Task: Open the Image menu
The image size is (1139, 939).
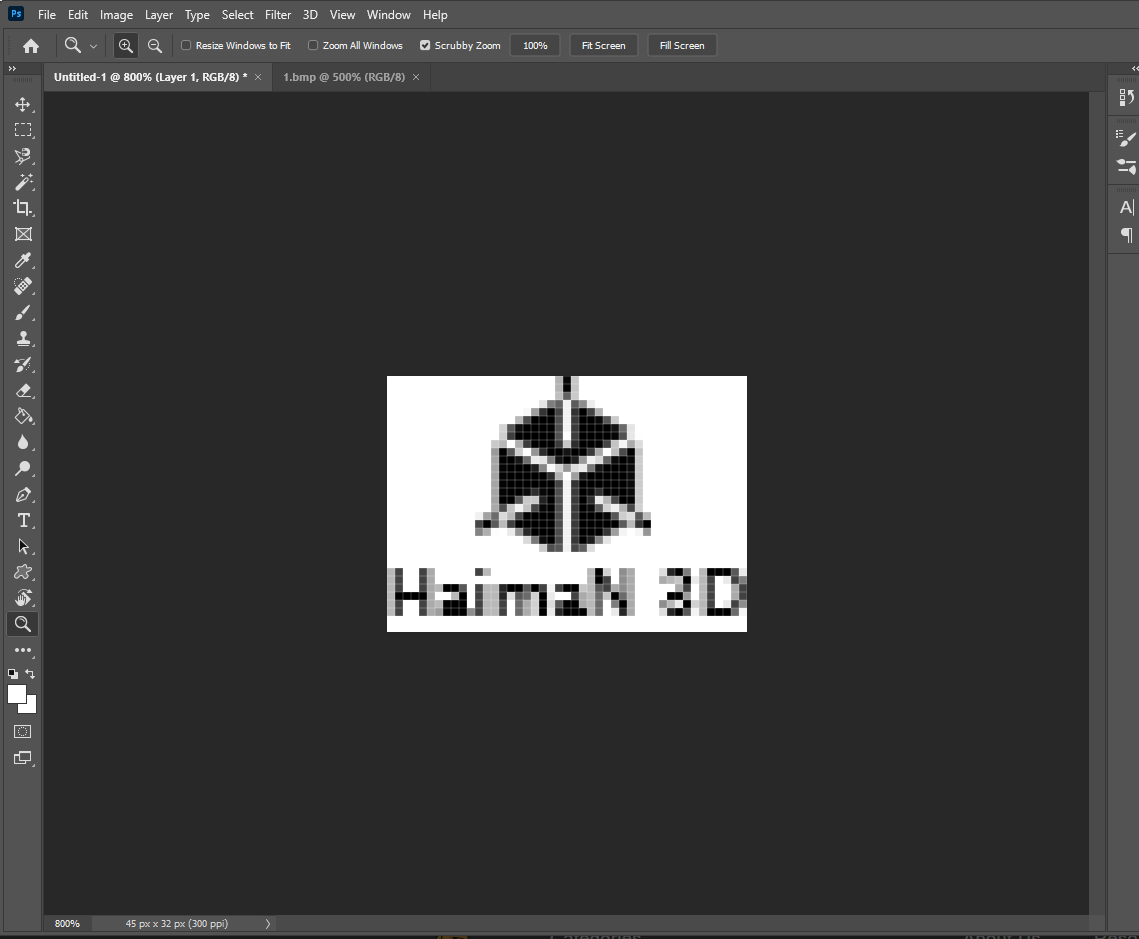Action: pyautogui.click(x=116, y=15)
